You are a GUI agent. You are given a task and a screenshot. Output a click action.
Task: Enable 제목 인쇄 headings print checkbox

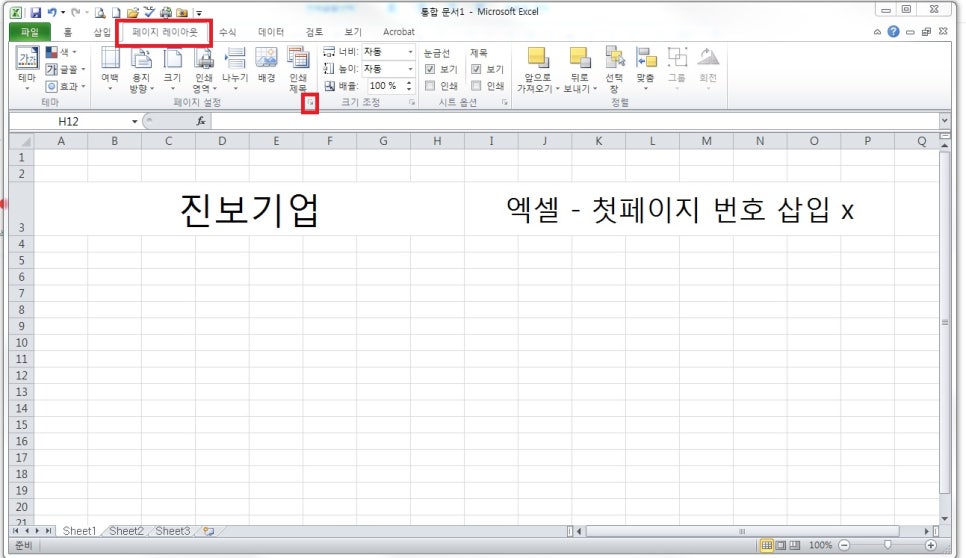(476, 86)
